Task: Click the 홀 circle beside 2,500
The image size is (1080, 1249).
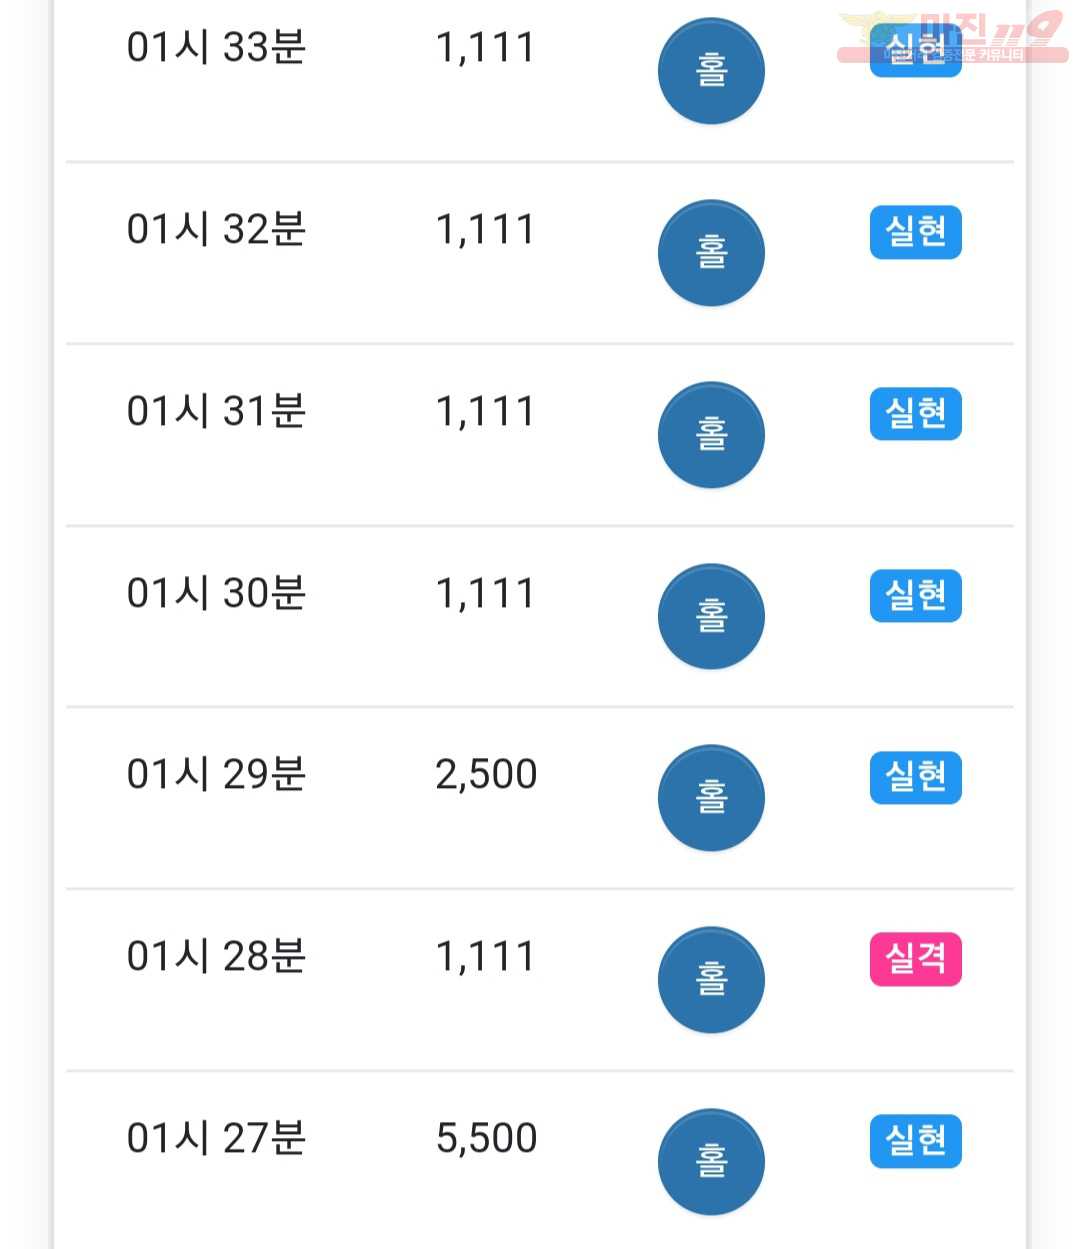Action: 711,798
